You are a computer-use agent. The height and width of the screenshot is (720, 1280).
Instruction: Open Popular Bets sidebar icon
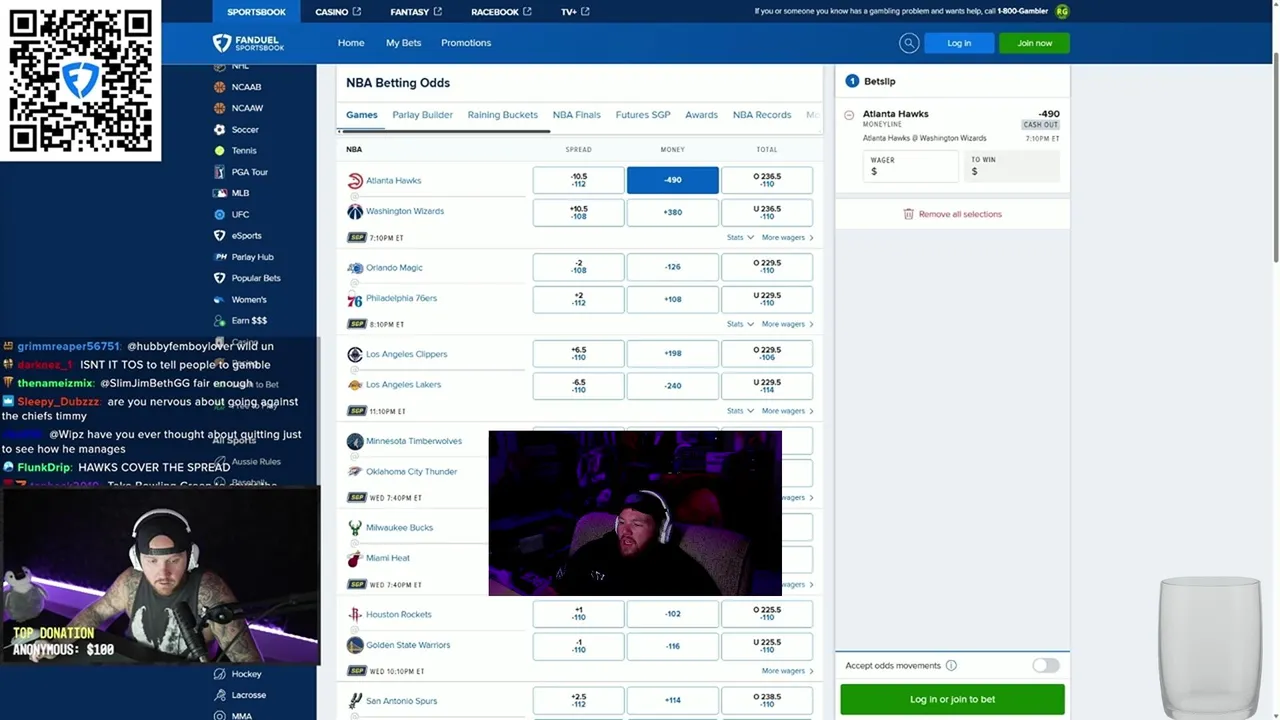pos(219,278)
